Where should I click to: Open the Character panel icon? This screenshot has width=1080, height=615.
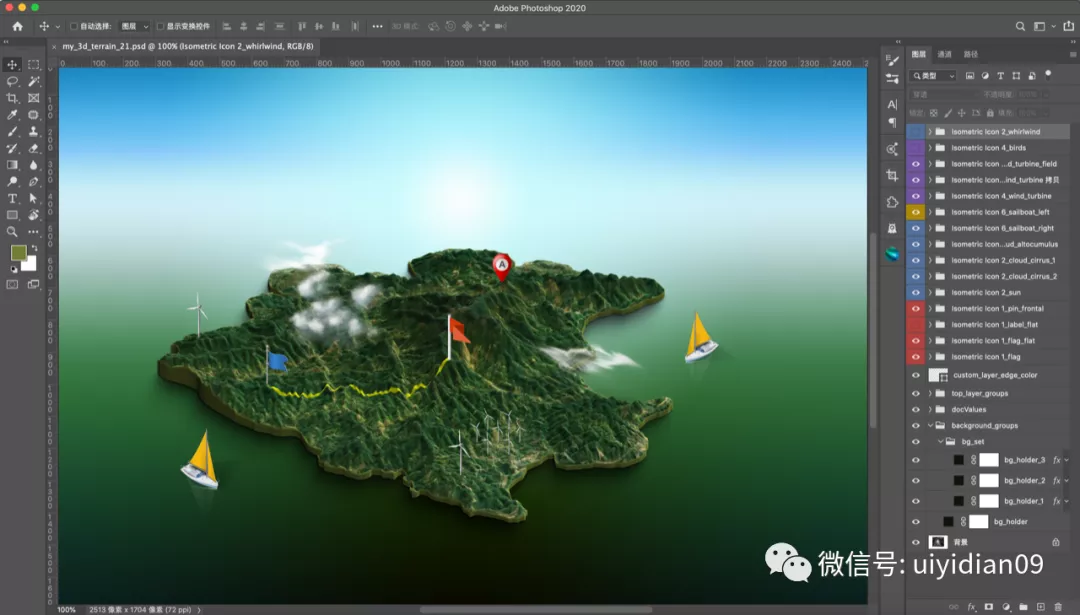coord(892,105)
